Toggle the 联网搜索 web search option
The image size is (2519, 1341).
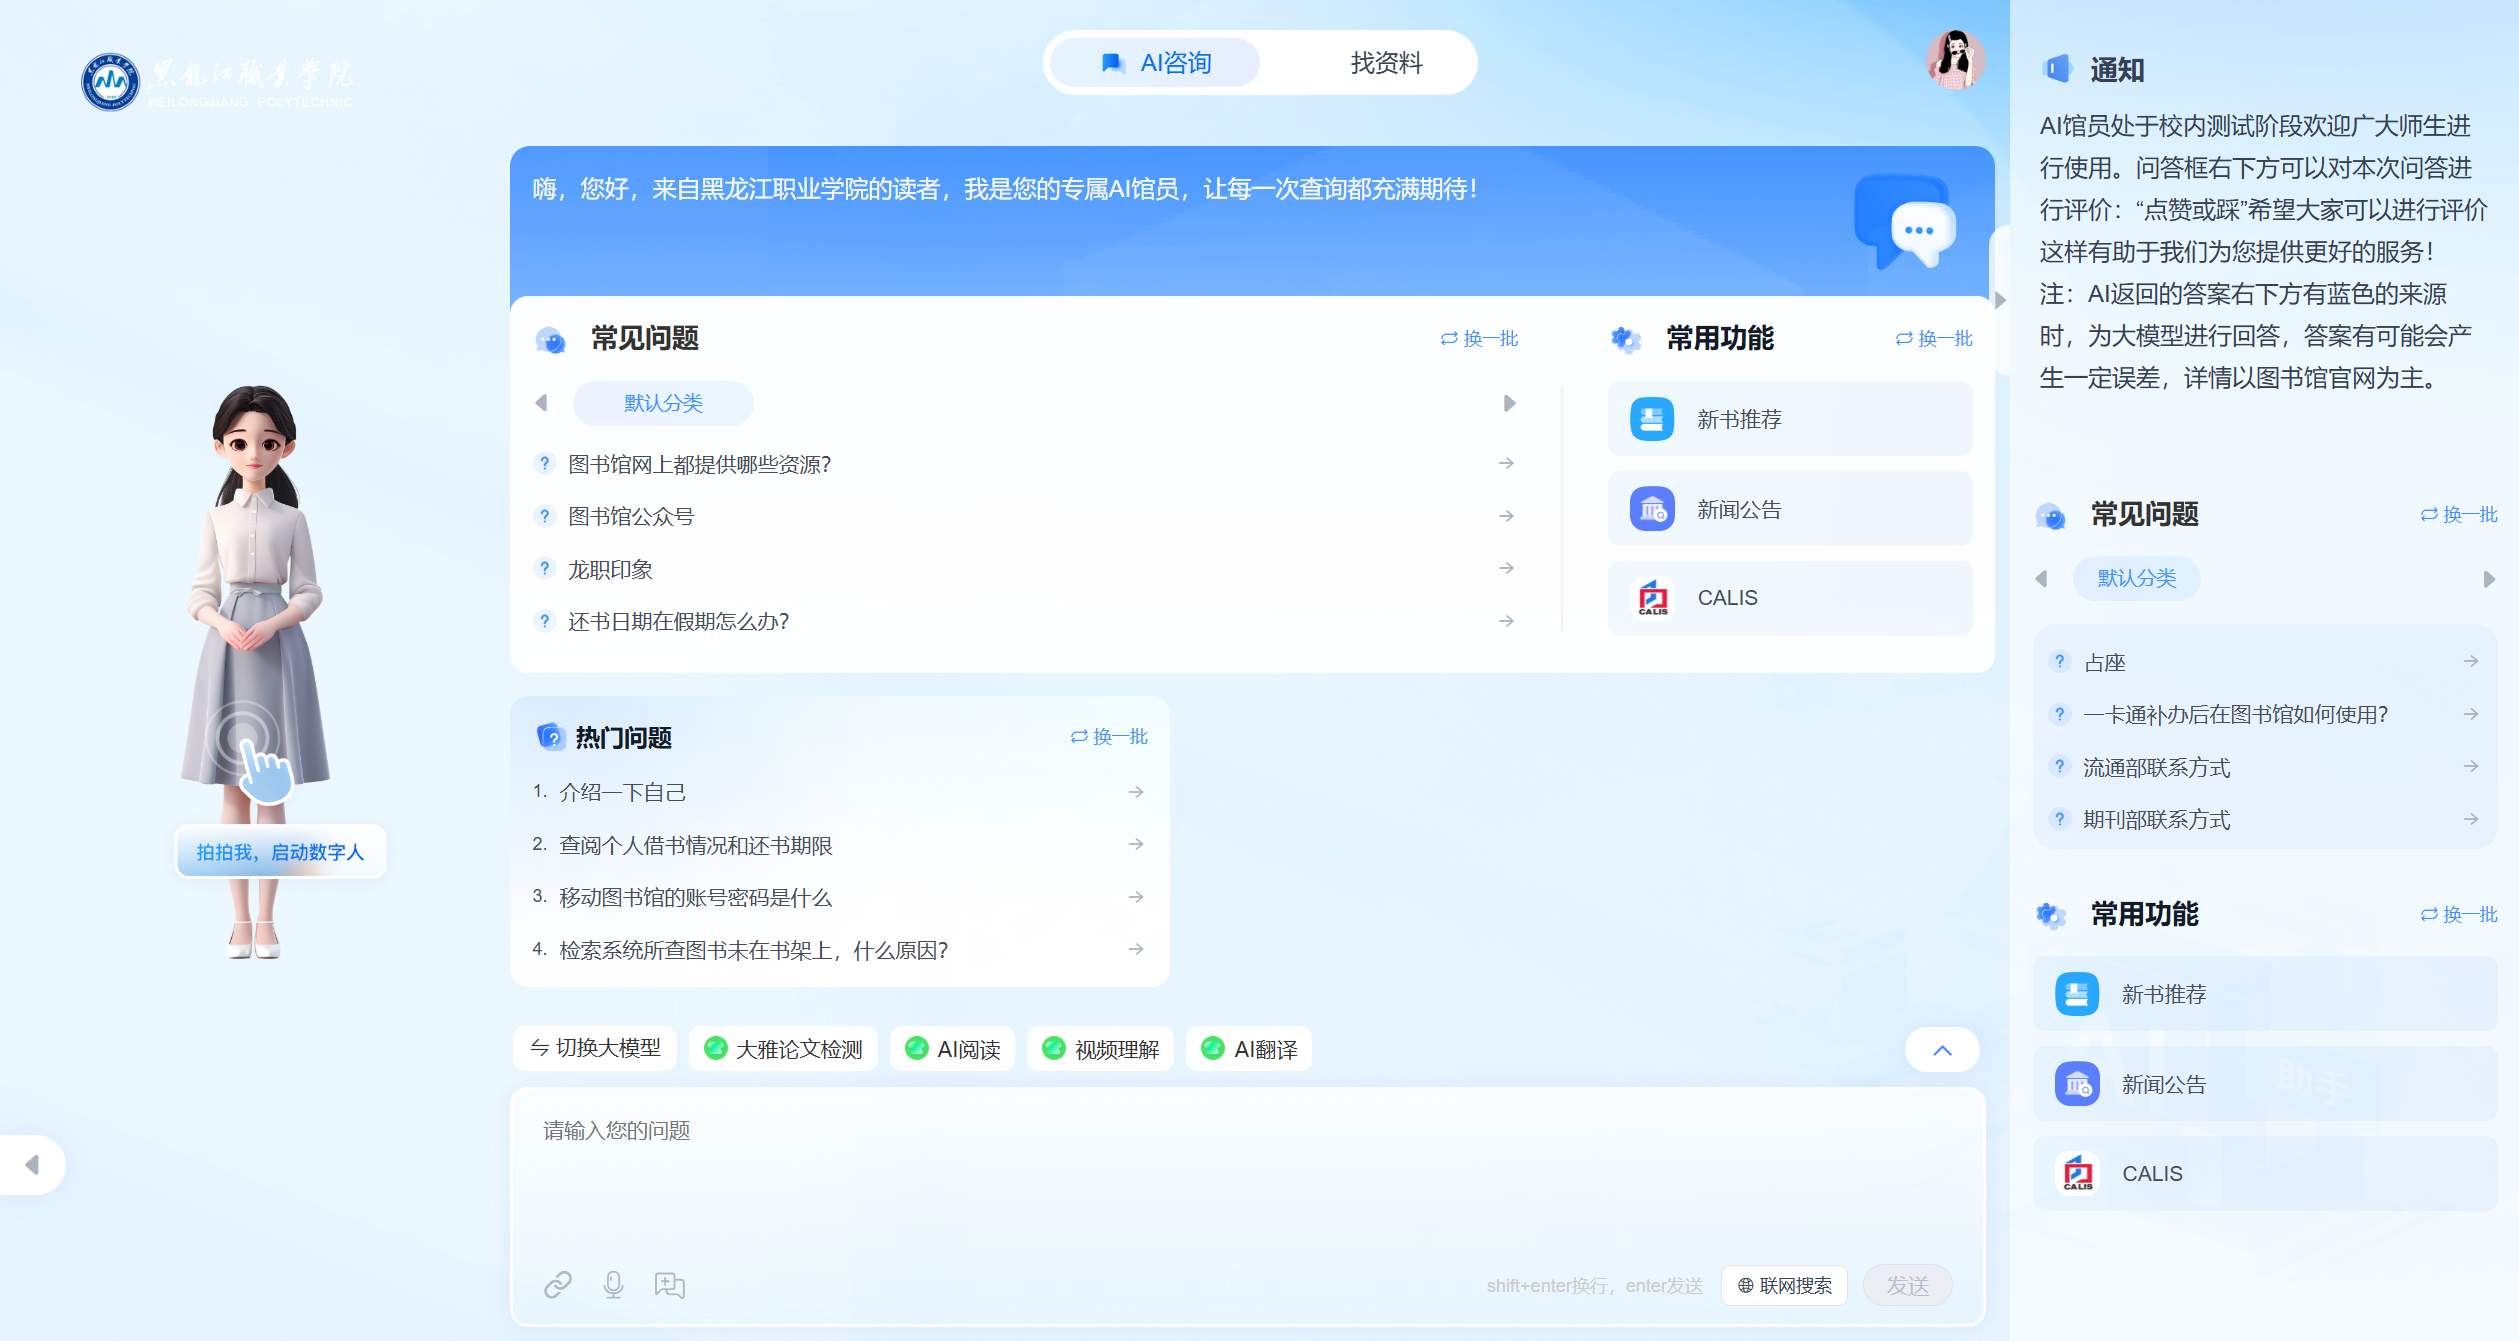(x=1784, y=1285)
